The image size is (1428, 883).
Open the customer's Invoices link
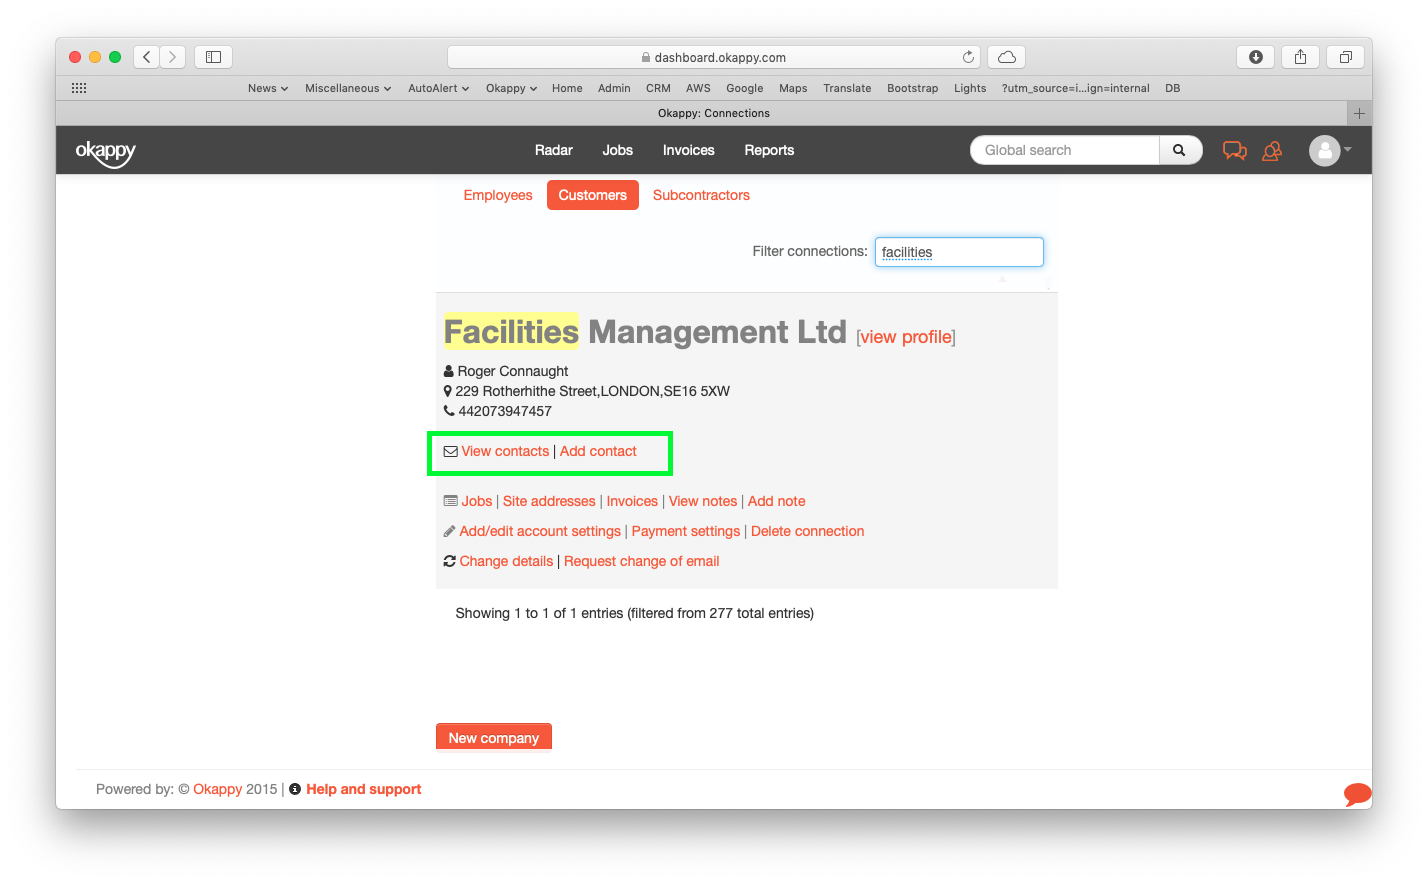pos(632,501)
